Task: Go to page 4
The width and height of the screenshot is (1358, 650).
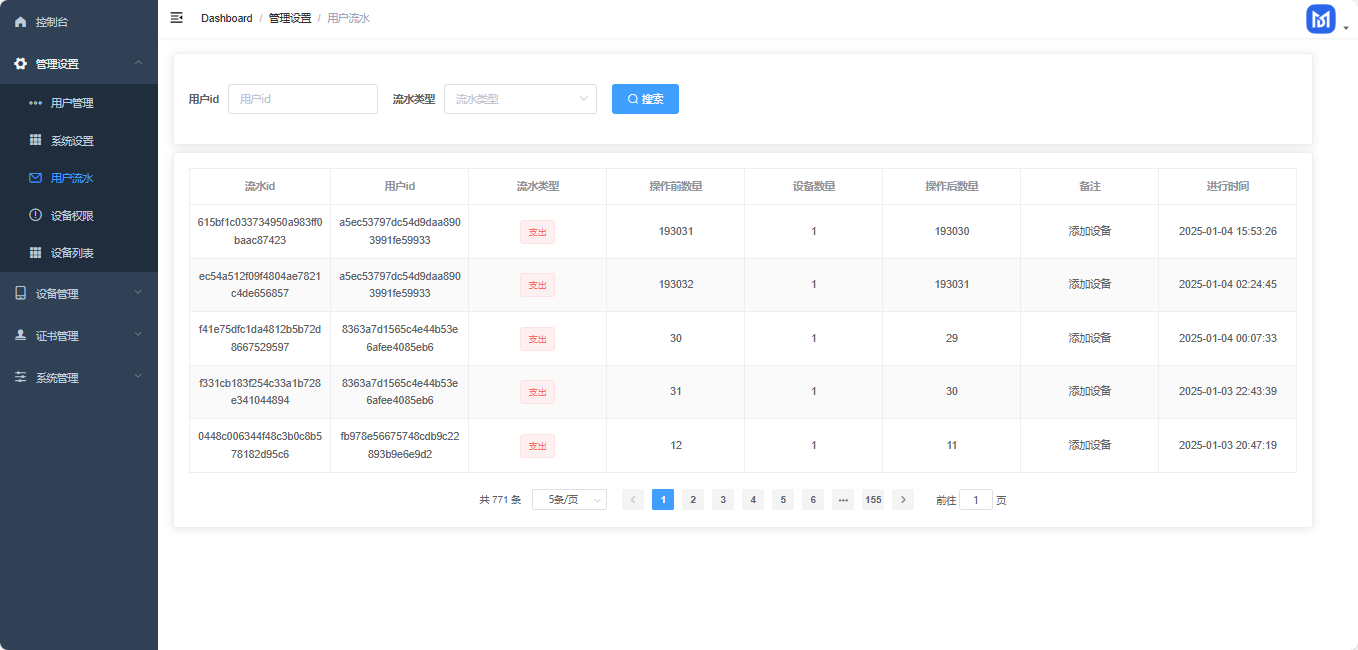Action: point(753,500)
